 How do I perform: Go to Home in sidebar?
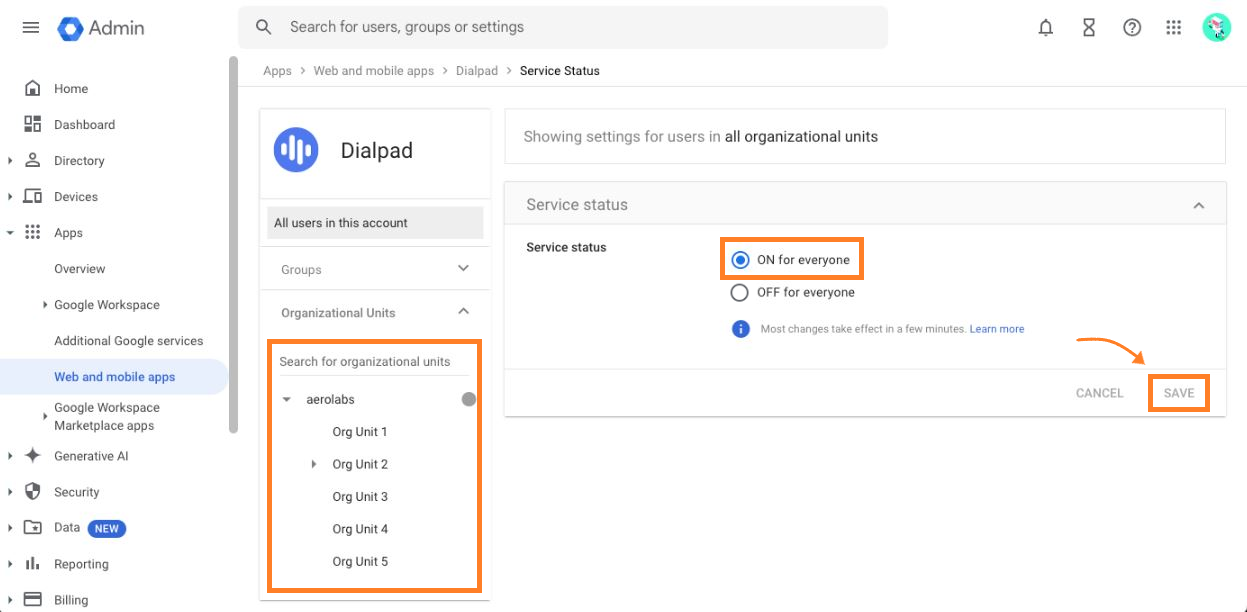coord(71,89)
